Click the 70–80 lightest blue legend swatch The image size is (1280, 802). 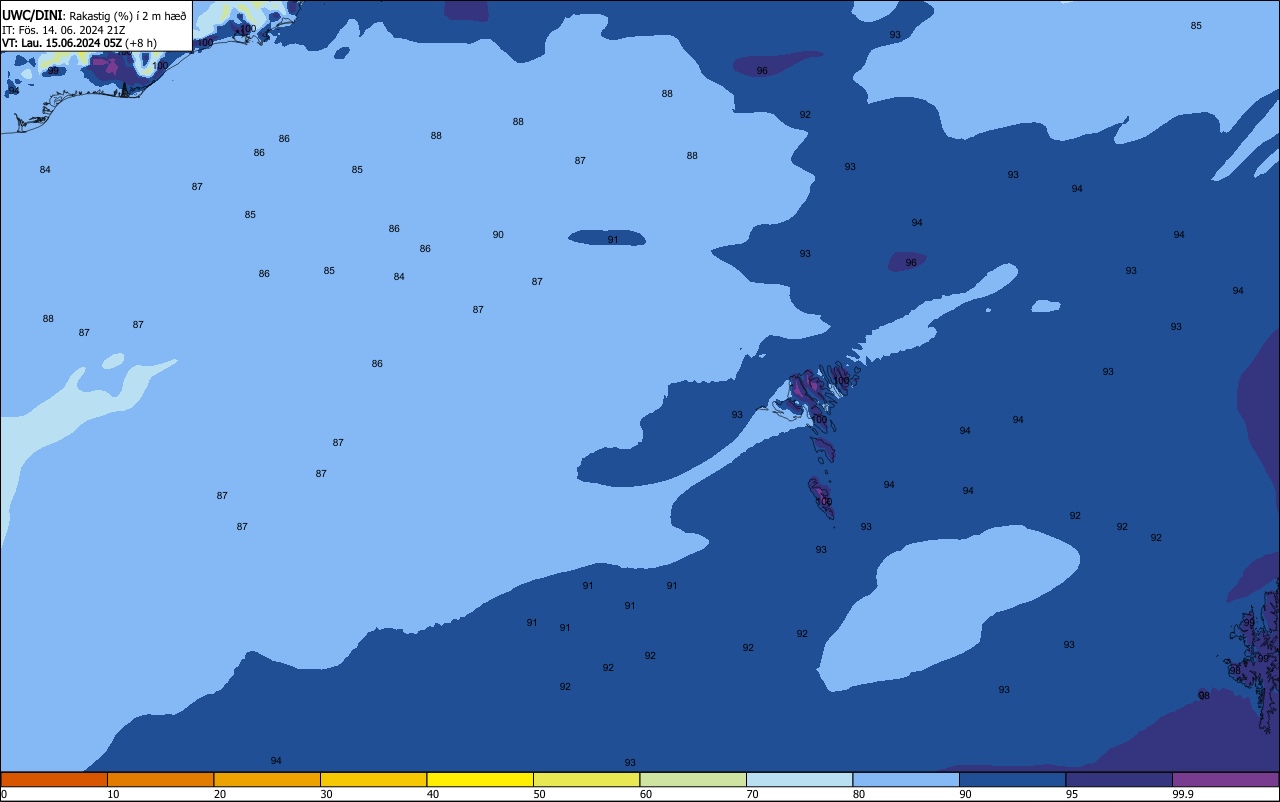tap(799, 779)
